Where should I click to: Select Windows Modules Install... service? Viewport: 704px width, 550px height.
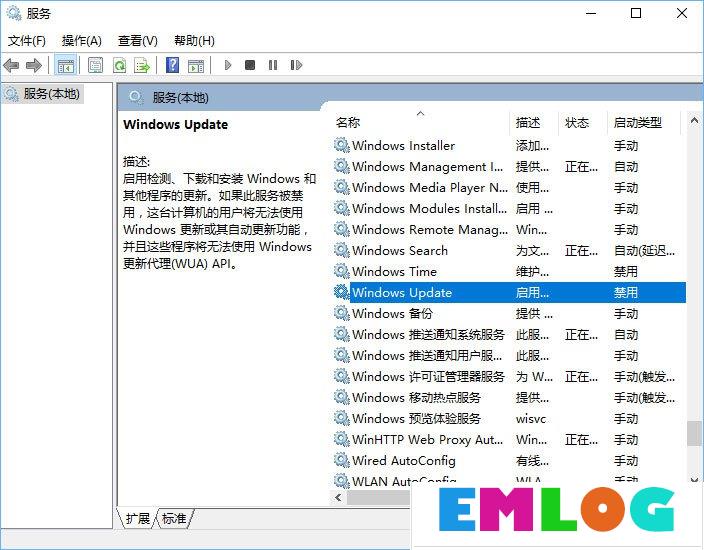point(509,208)
